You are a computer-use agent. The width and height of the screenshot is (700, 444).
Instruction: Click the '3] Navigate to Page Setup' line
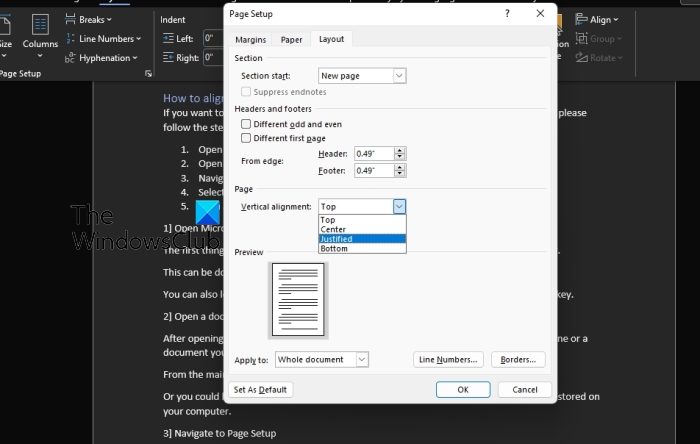(x=220, y=433)
